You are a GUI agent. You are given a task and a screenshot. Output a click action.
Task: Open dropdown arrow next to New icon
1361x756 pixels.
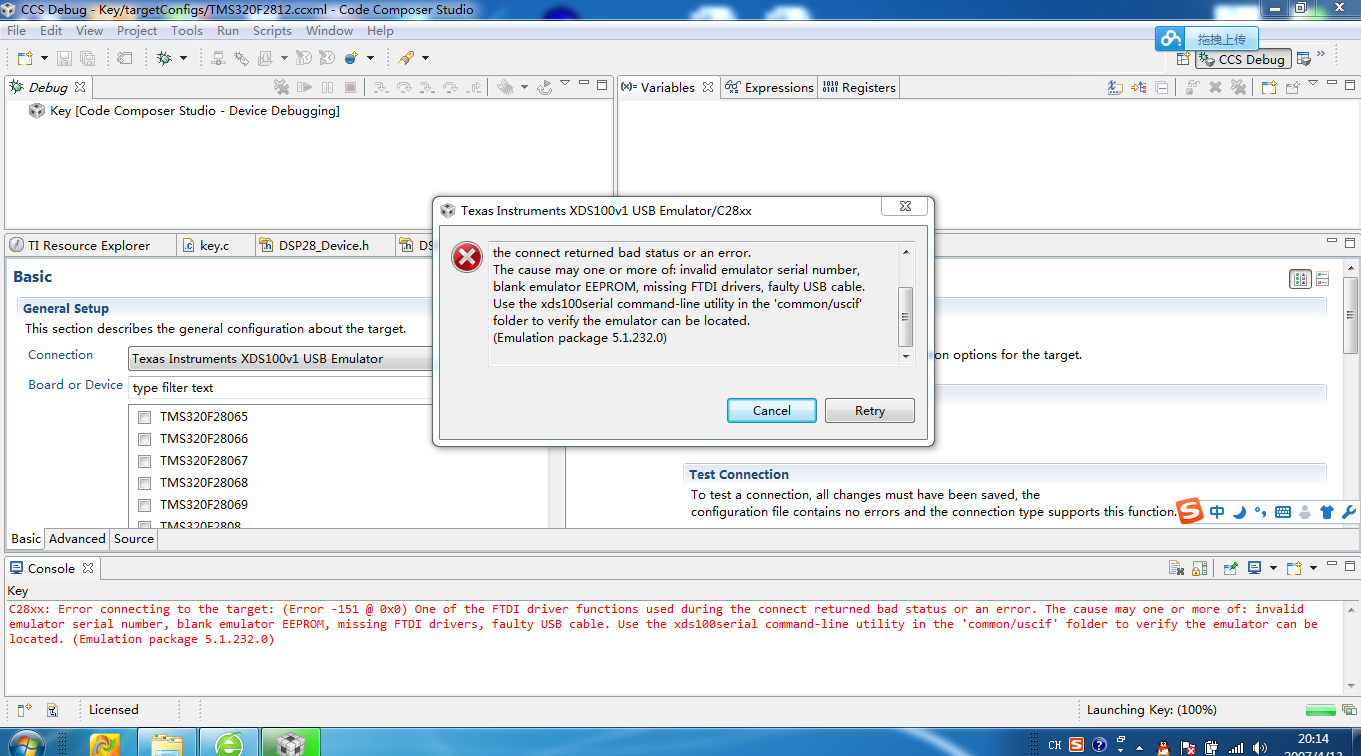click(x=42, y=58)
